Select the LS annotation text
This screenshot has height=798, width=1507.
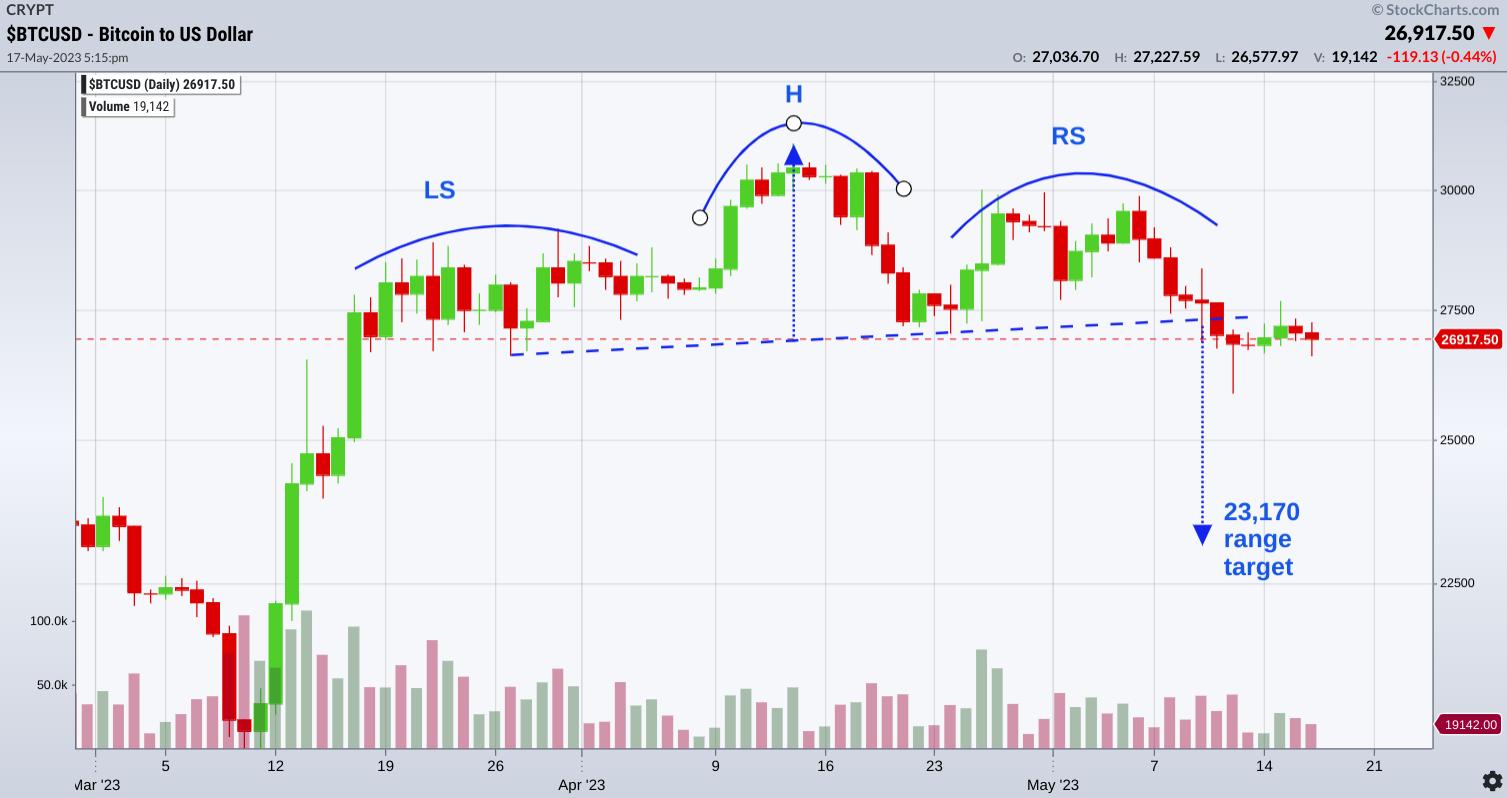coord(439,189)
